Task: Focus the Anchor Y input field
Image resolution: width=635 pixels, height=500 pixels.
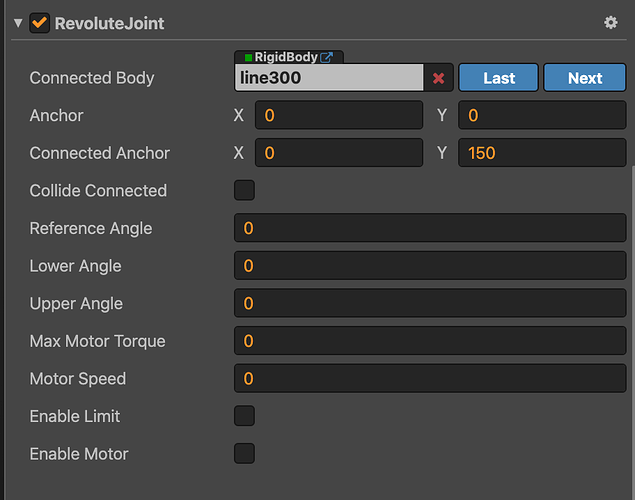Action: (x=542, y=116)
